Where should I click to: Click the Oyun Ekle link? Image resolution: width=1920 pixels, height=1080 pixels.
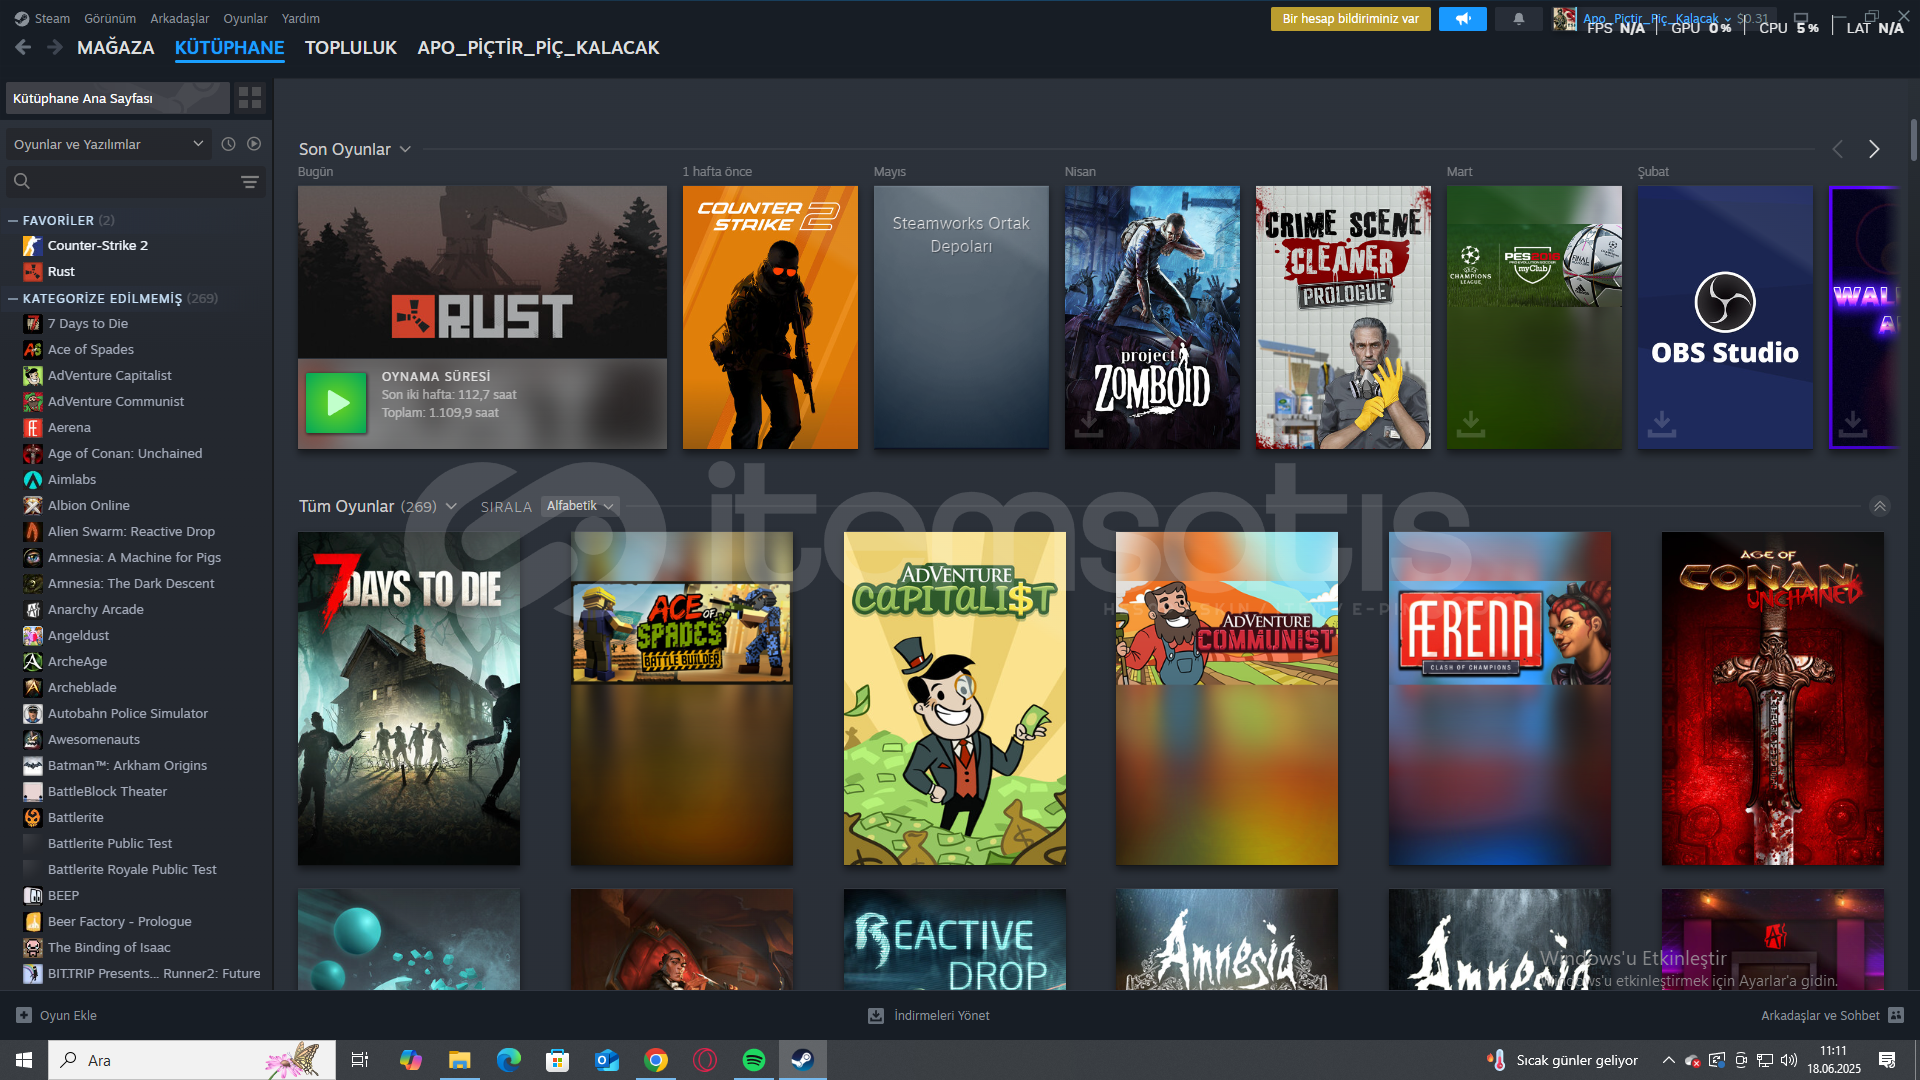point(68,1015)
